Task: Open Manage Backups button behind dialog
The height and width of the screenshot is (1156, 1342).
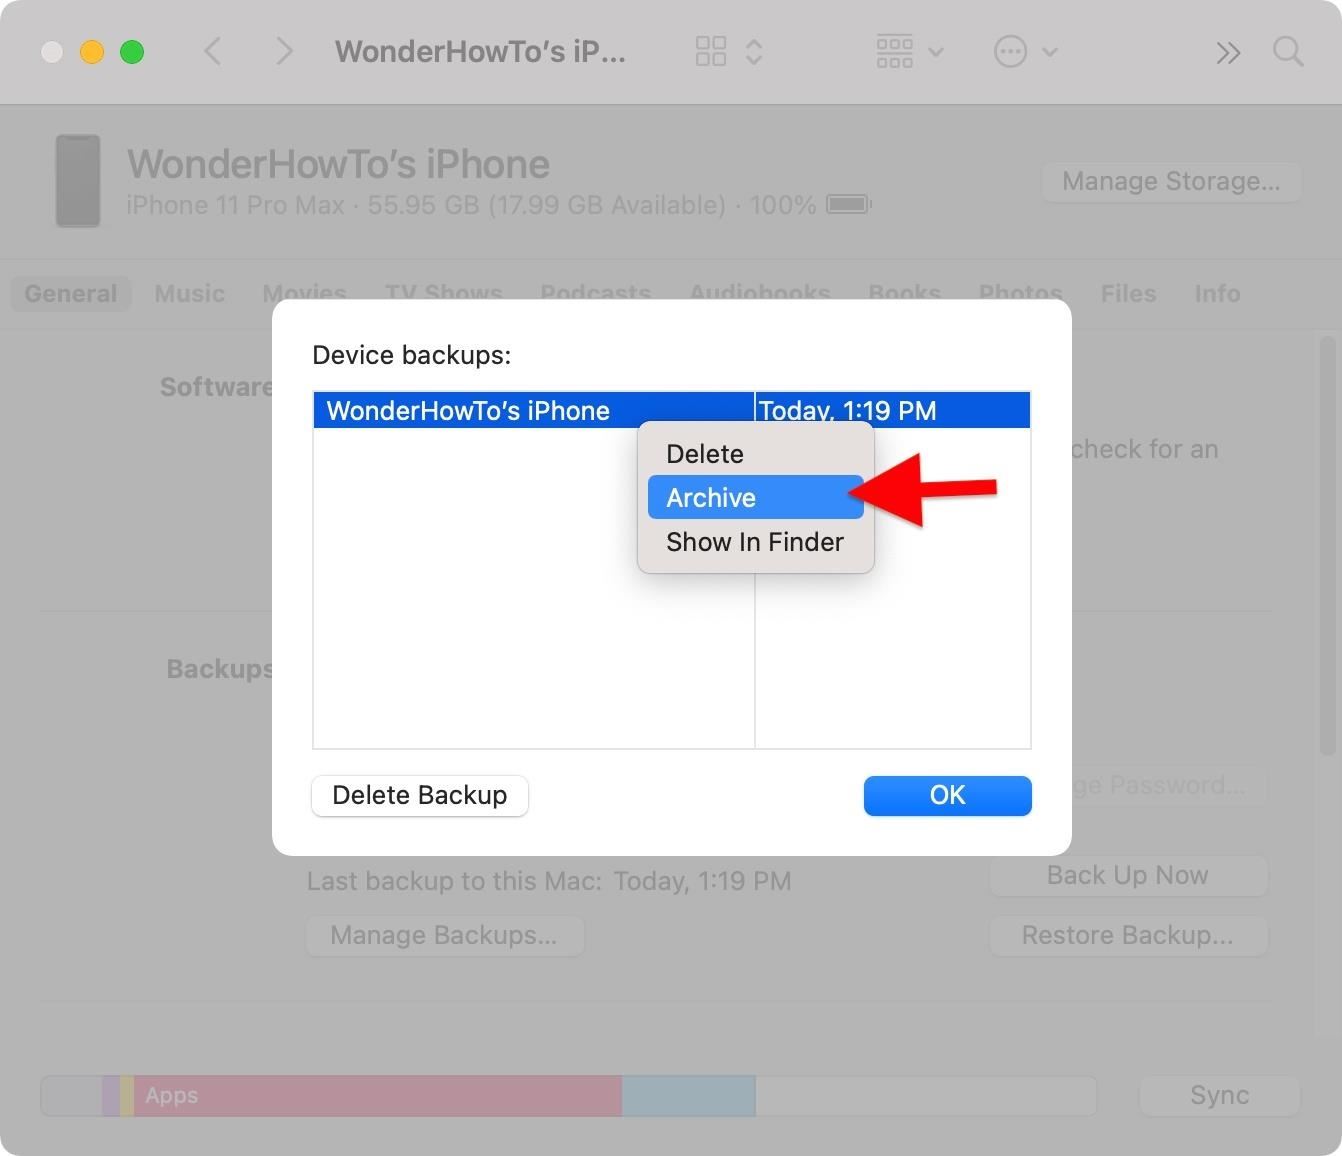Action: pos(444,935)
